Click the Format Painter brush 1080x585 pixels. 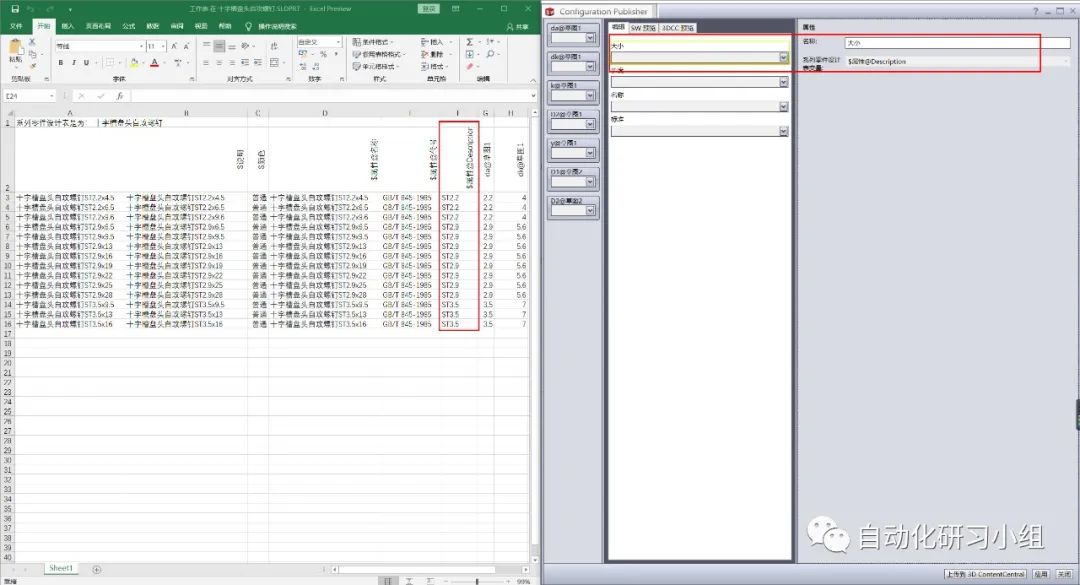pos(32,65)
